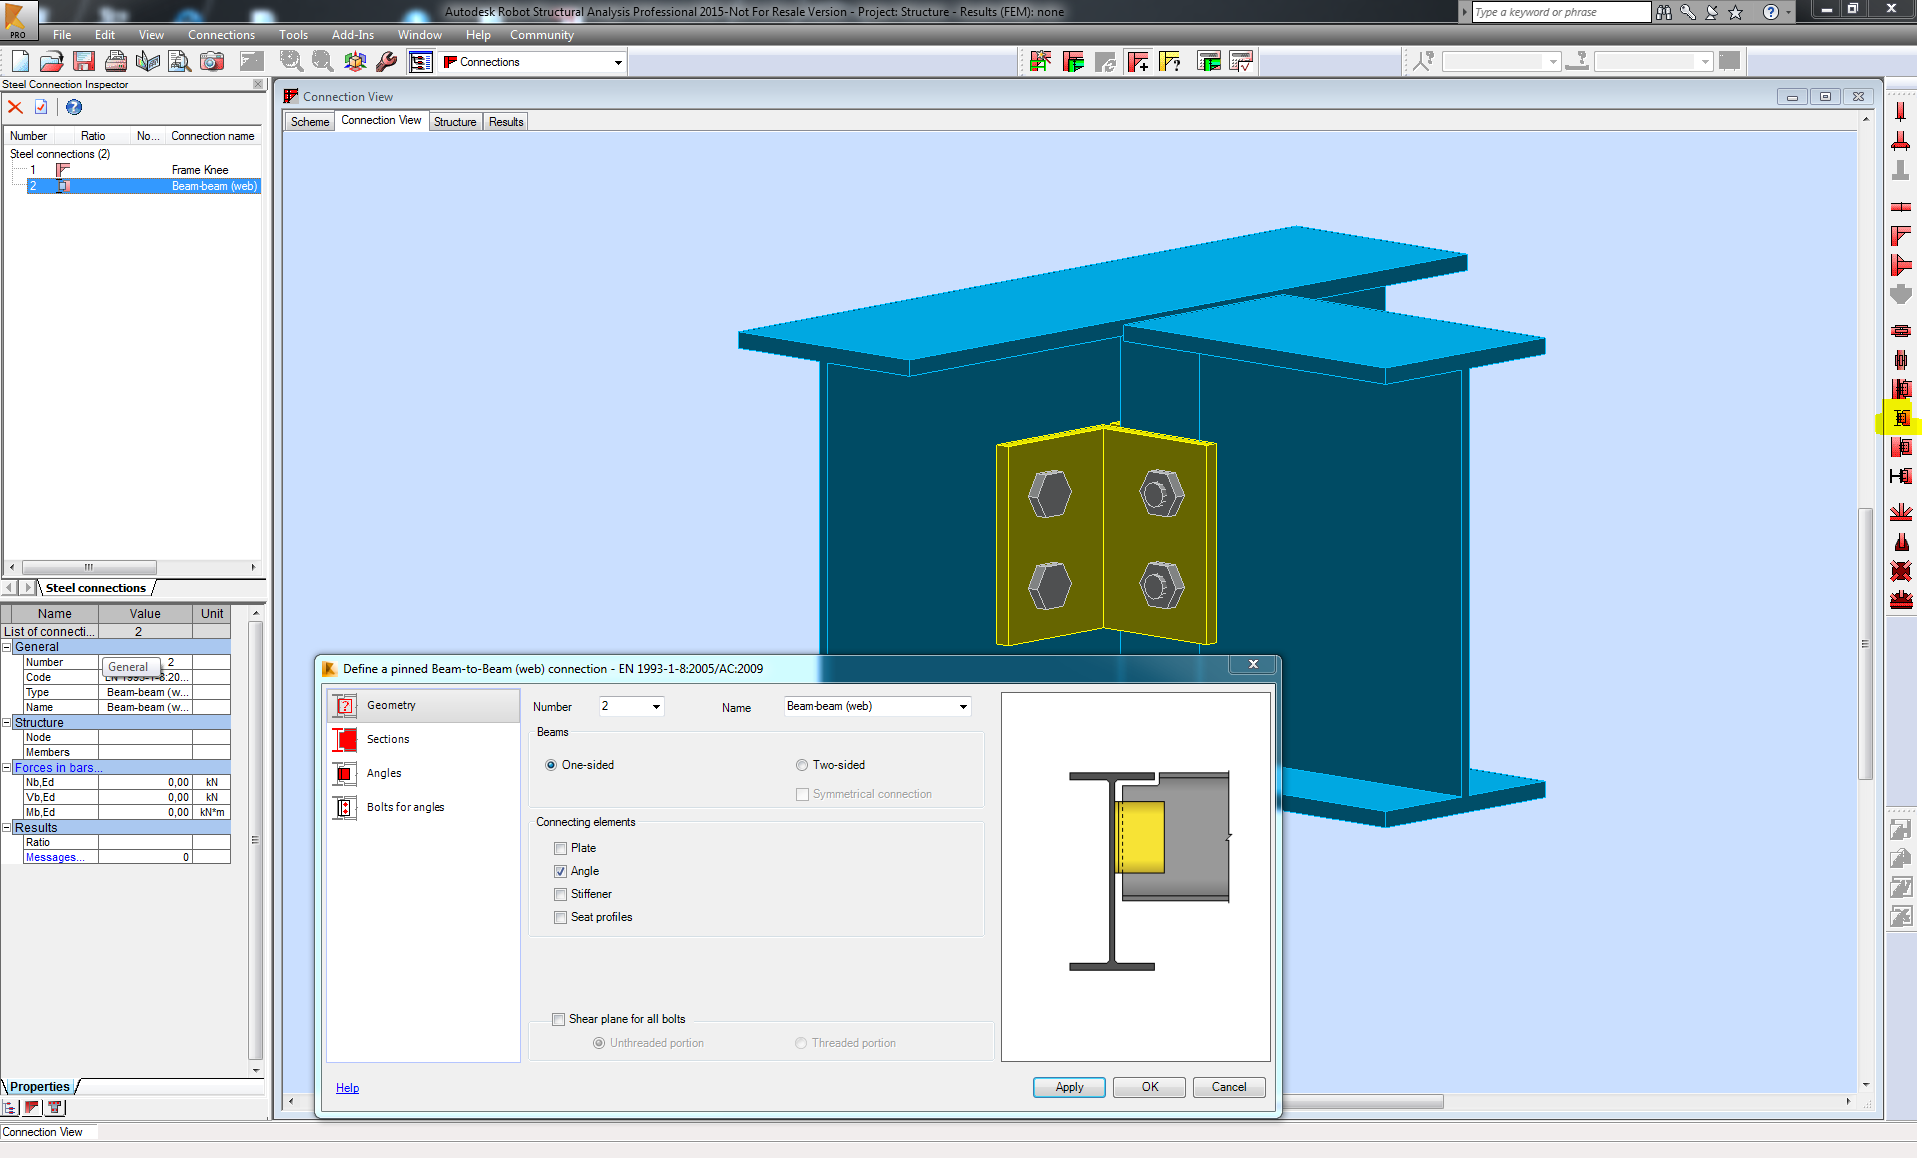
Task: Check the Seat profiles option
Action: (560, 917)
